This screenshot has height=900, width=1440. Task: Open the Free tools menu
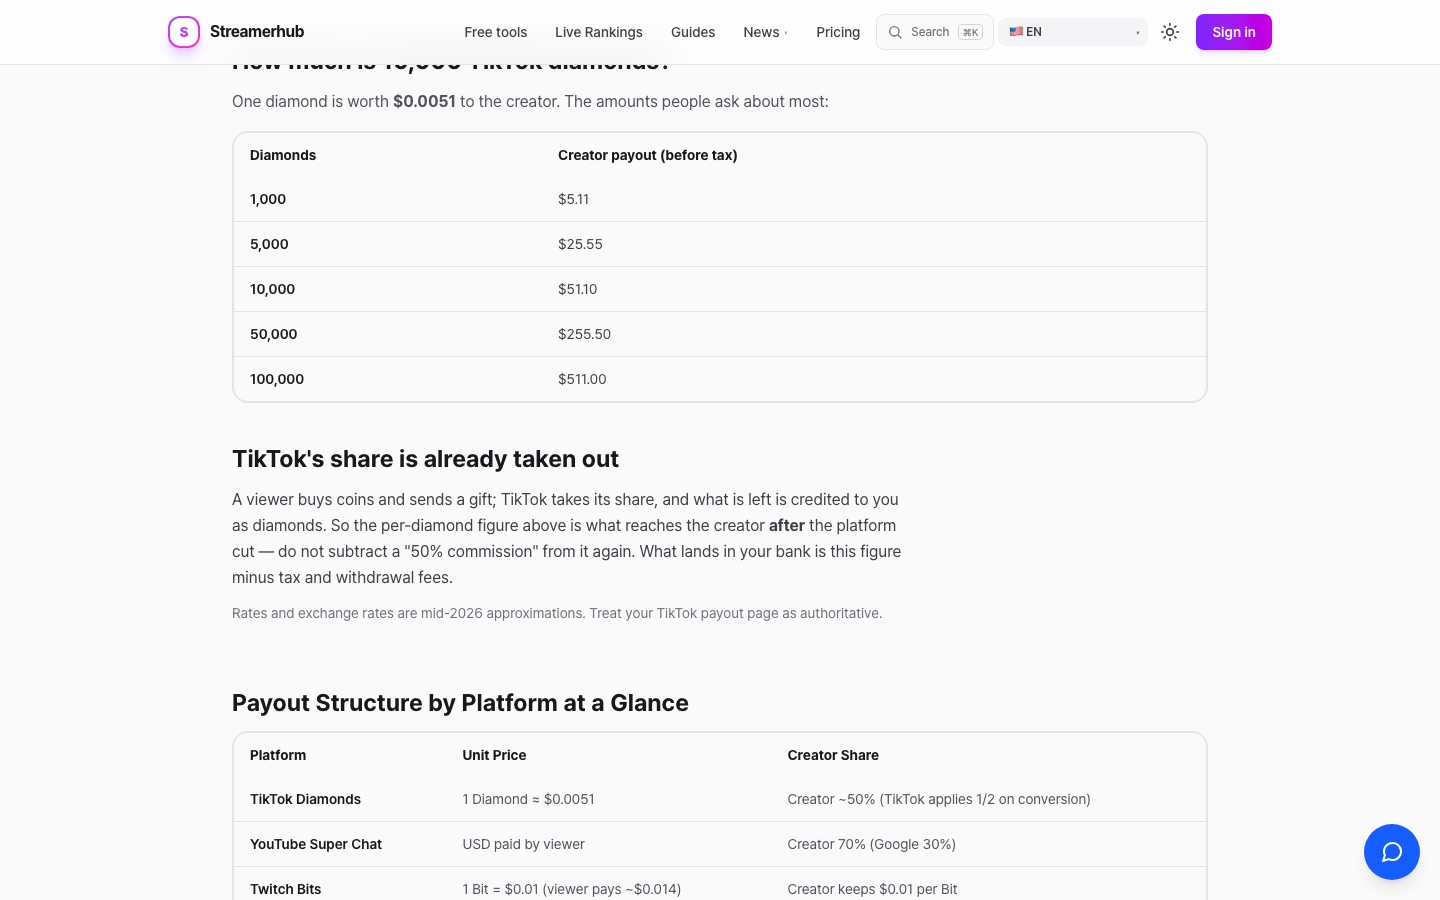tap(495, 32)
